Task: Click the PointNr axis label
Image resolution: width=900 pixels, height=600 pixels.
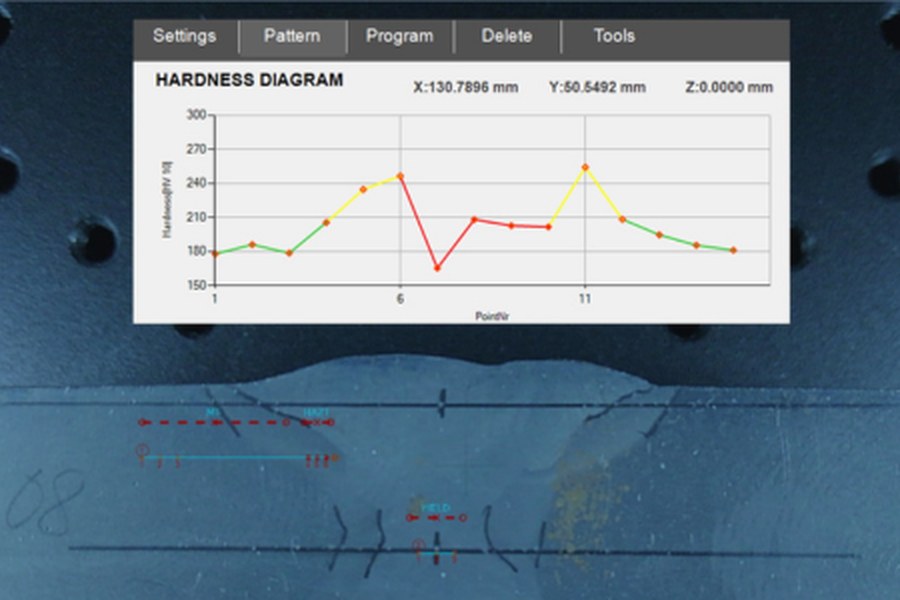Action: pos(492,316)
